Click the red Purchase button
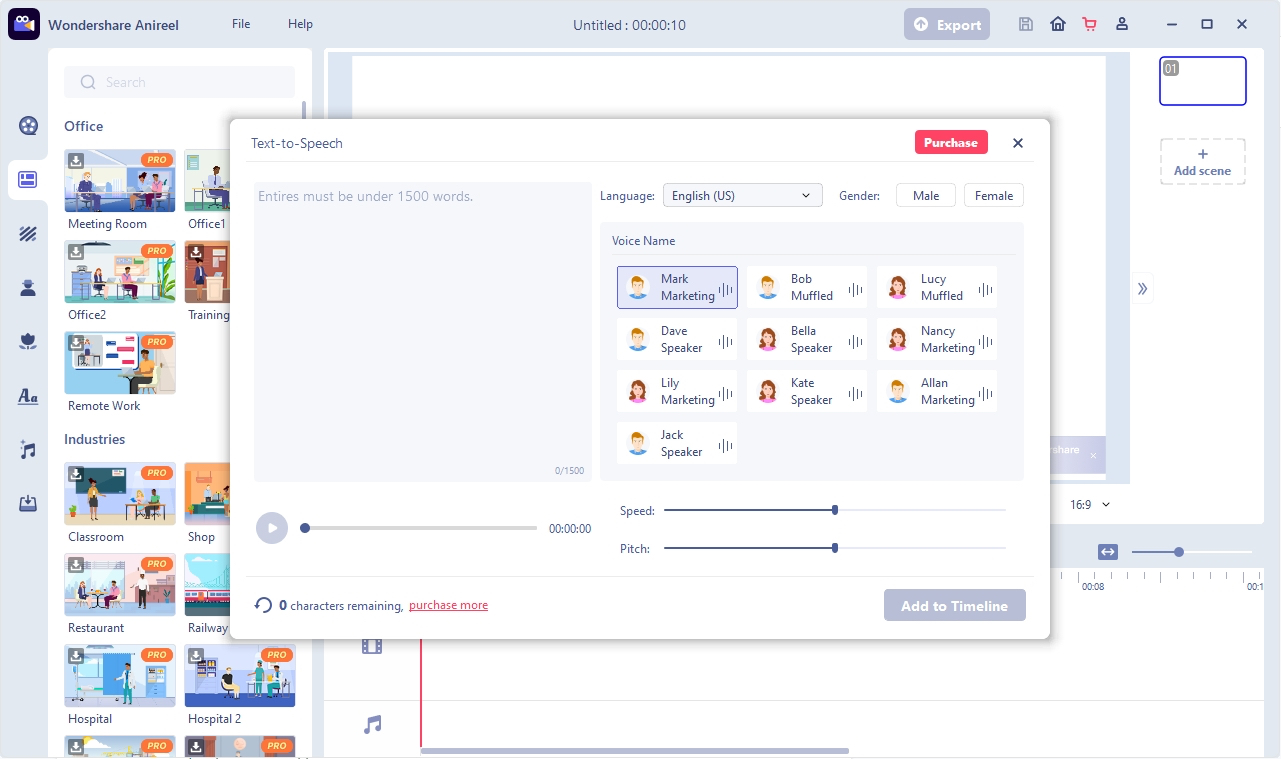 [x=951, y=143]
